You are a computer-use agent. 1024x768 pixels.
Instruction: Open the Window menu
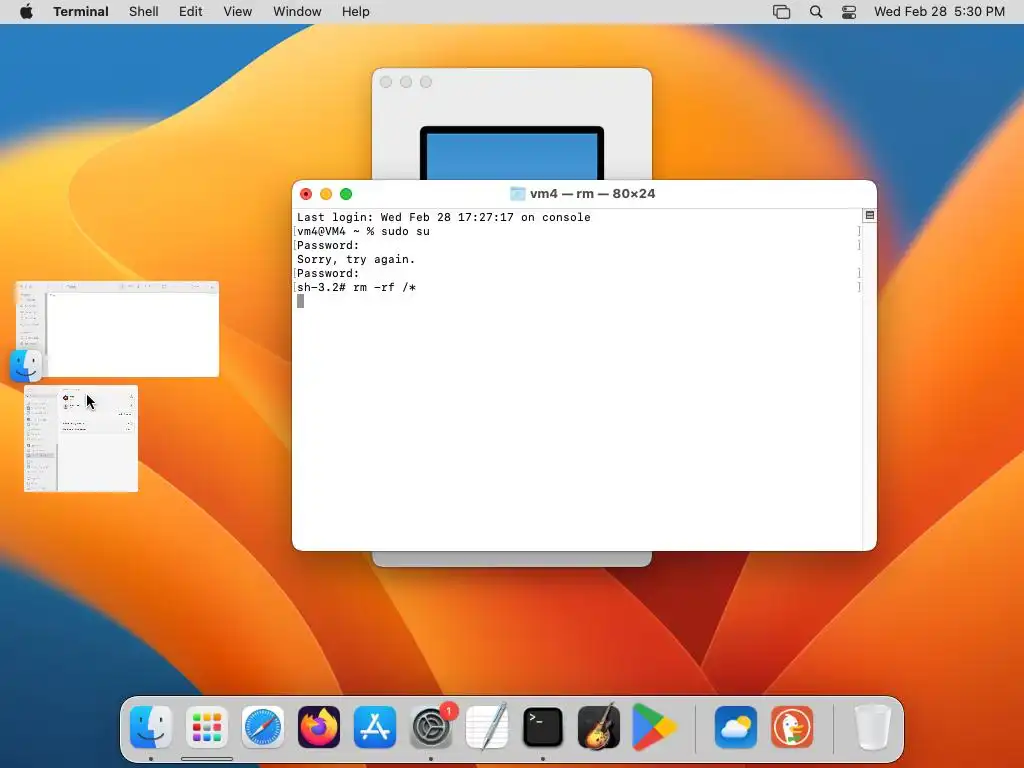(297, 12)
